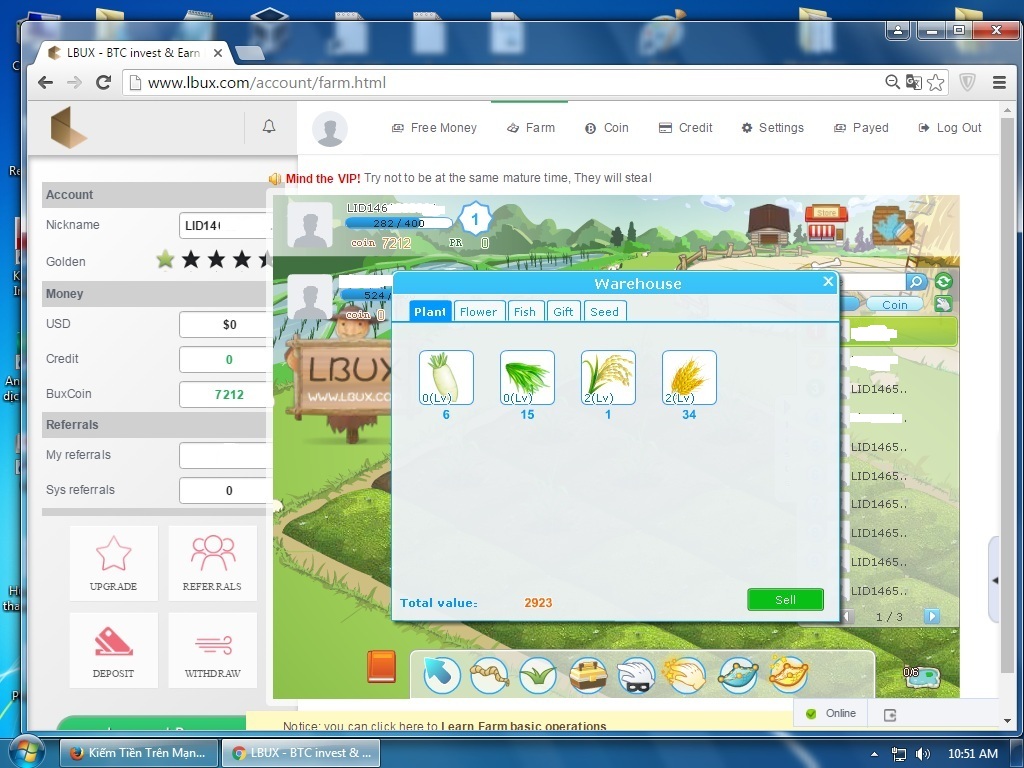Open the Farm menu item
This screenshot has width=1024, height=768.
(x=531, y=128)
